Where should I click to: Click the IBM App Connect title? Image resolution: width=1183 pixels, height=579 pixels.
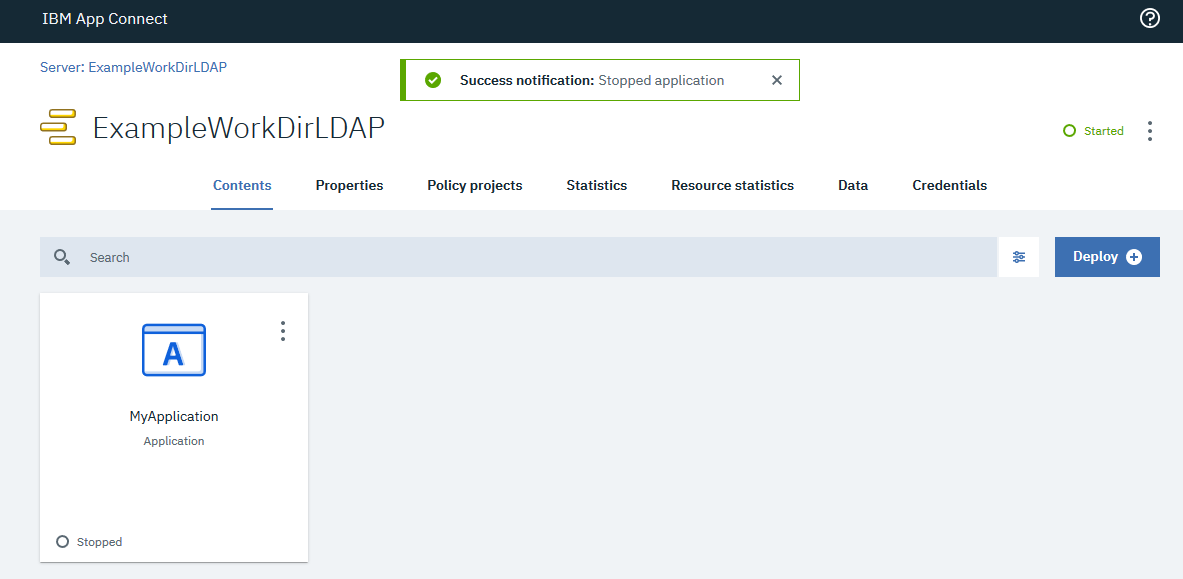(105, 19)
